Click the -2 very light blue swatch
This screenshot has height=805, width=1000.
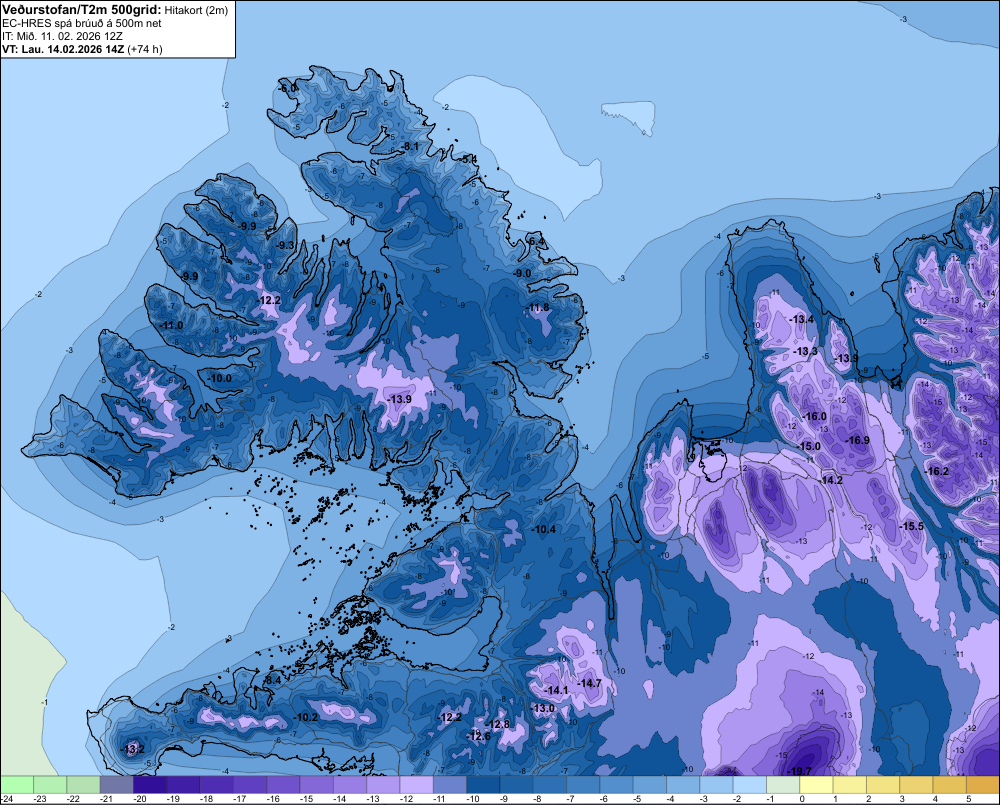(750, 784)
